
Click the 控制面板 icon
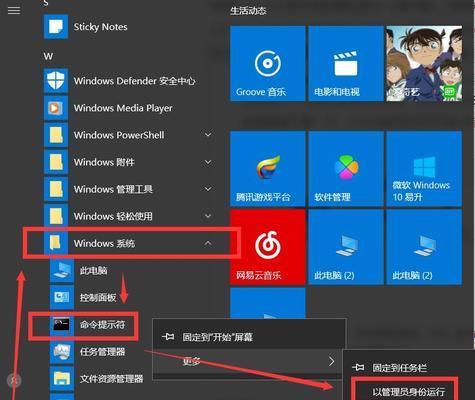click(62, 297)
